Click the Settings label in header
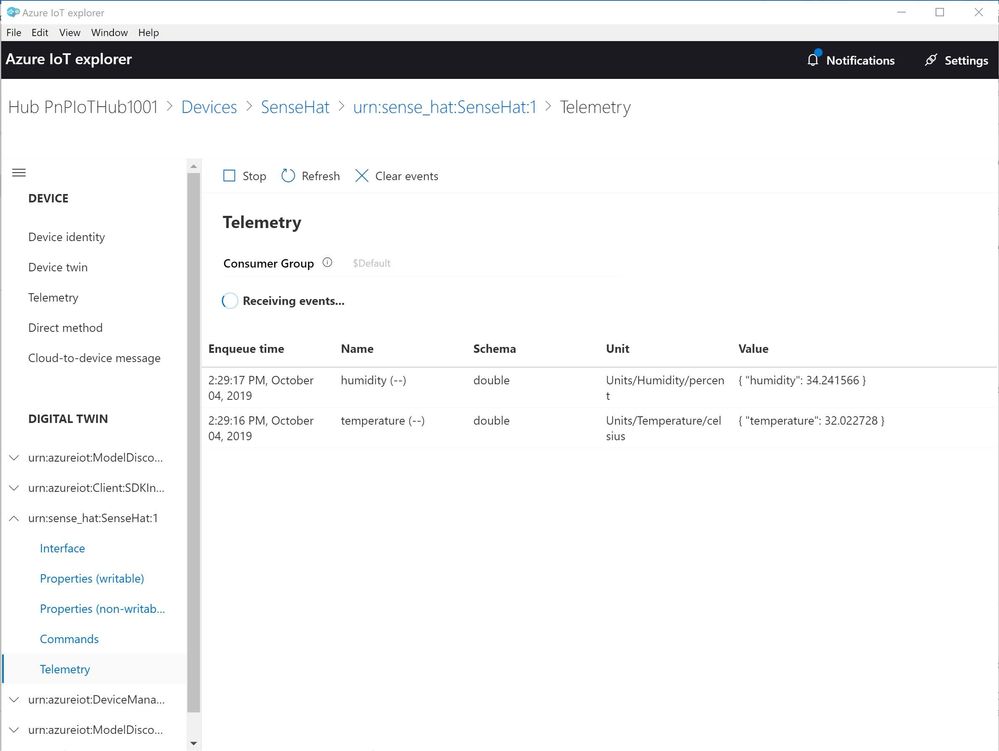The image size is (999, 751). [x=966, y=61]
